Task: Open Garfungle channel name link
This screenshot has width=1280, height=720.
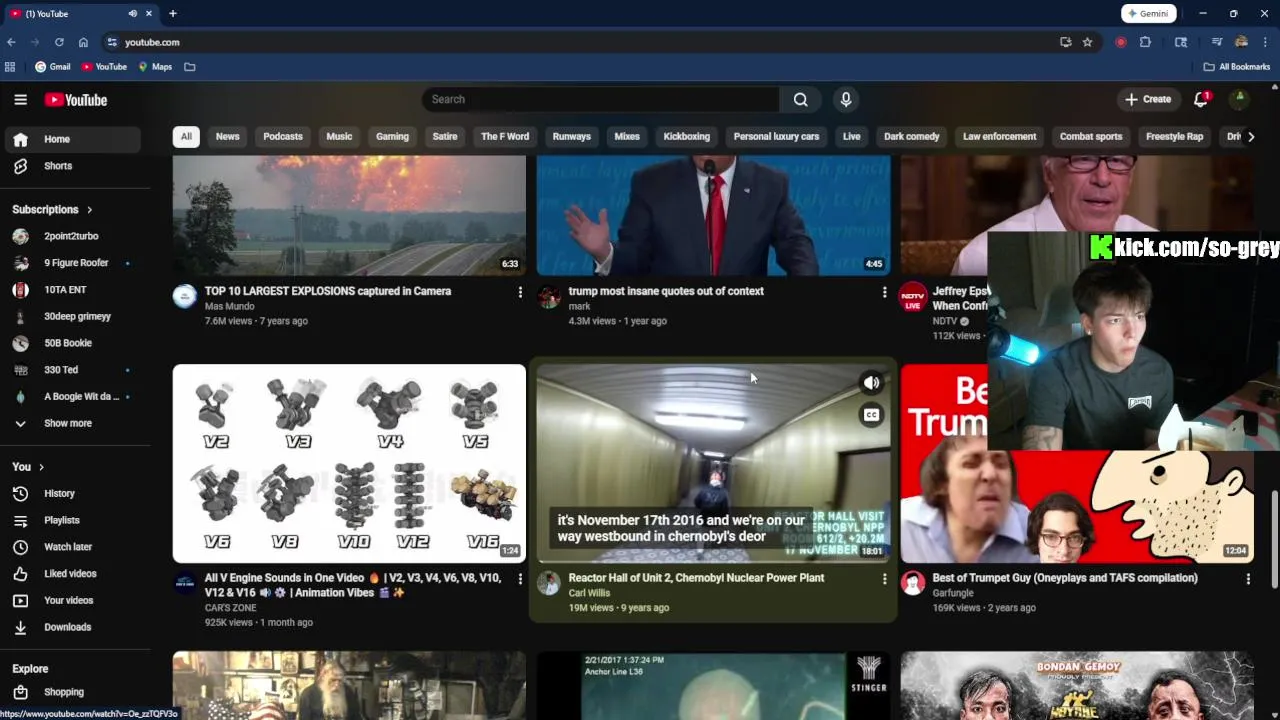Action: (x=953, y=593)
